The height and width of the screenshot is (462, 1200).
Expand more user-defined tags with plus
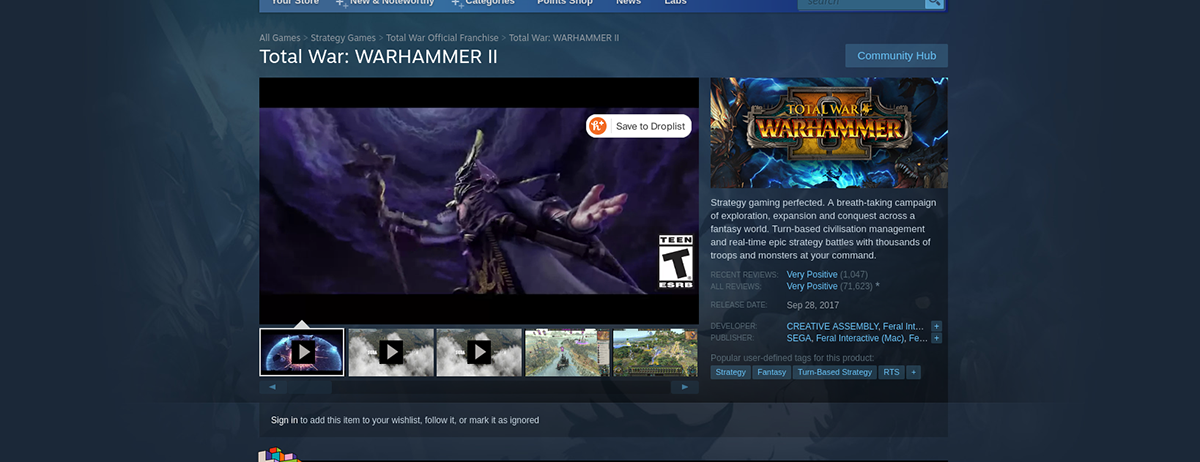tap(913, 372)
